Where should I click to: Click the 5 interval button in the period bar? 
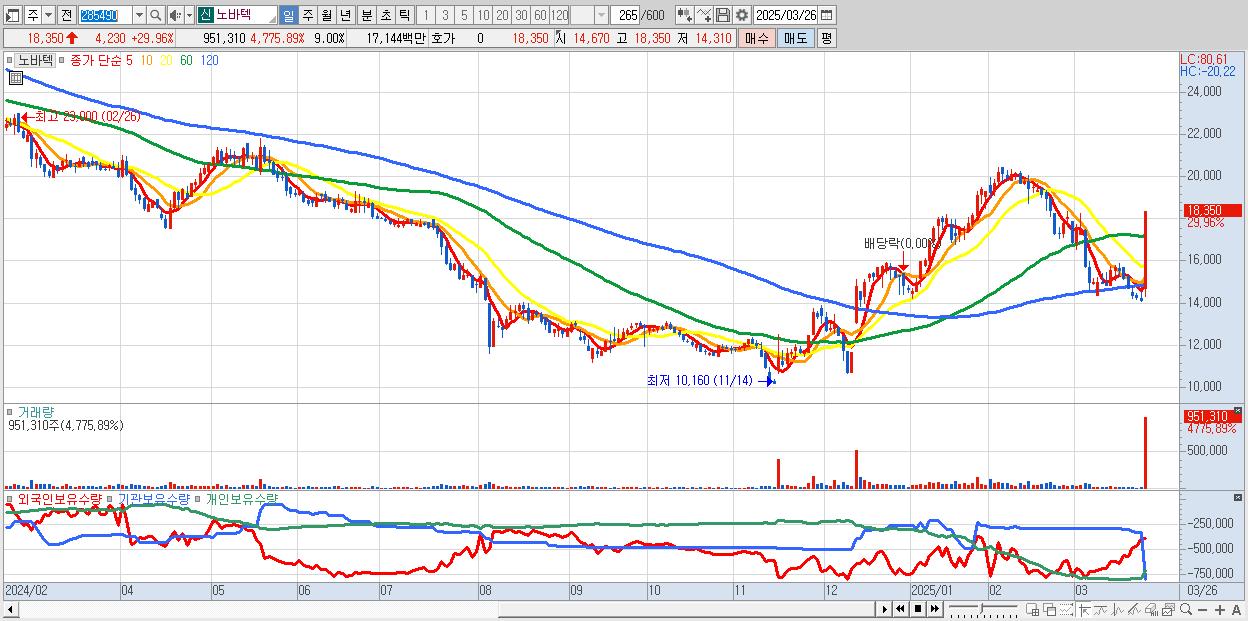pyautogui.click(x=464, y=15)
